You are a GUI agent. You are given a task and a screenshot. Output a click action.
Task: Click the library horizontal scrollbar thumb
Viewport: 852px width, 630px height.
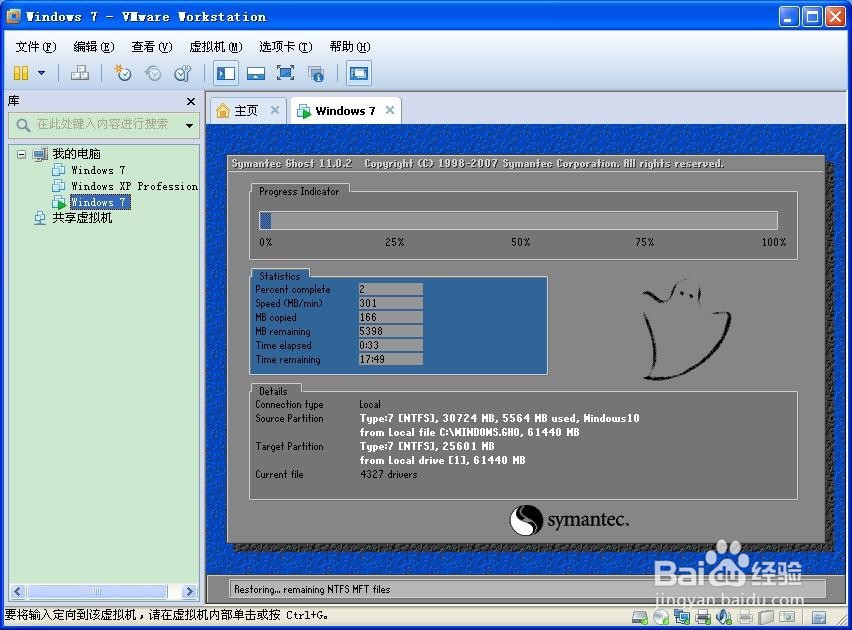coord(97,591)
